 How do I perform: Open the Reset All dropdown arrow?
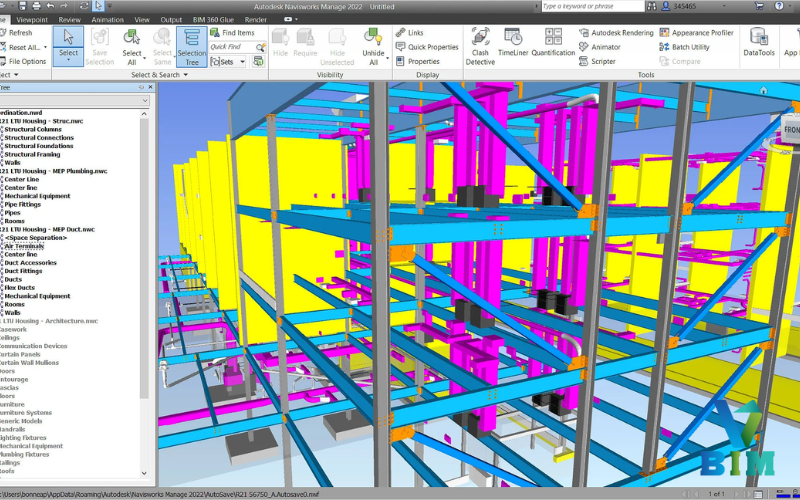tap(45, 47)
